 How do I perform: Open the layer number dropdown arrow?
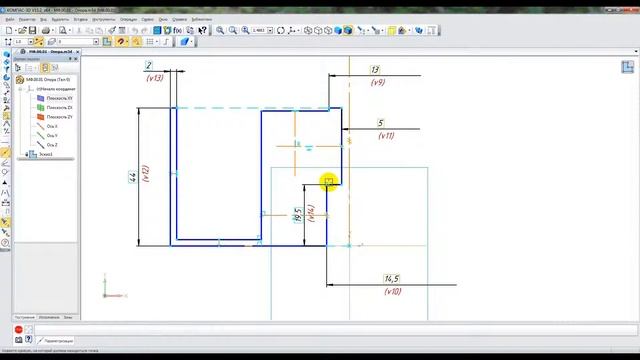point(96,42)
